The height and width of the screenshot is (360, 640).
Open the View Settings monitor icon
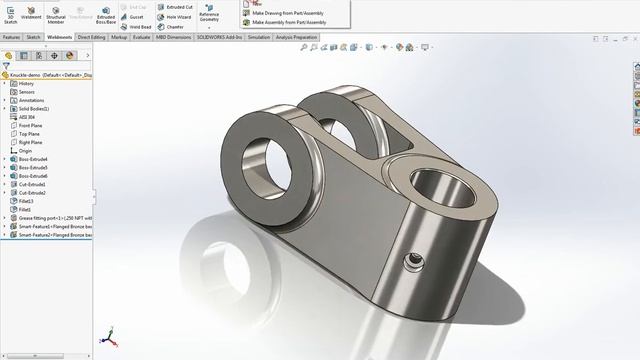point(425,47)
